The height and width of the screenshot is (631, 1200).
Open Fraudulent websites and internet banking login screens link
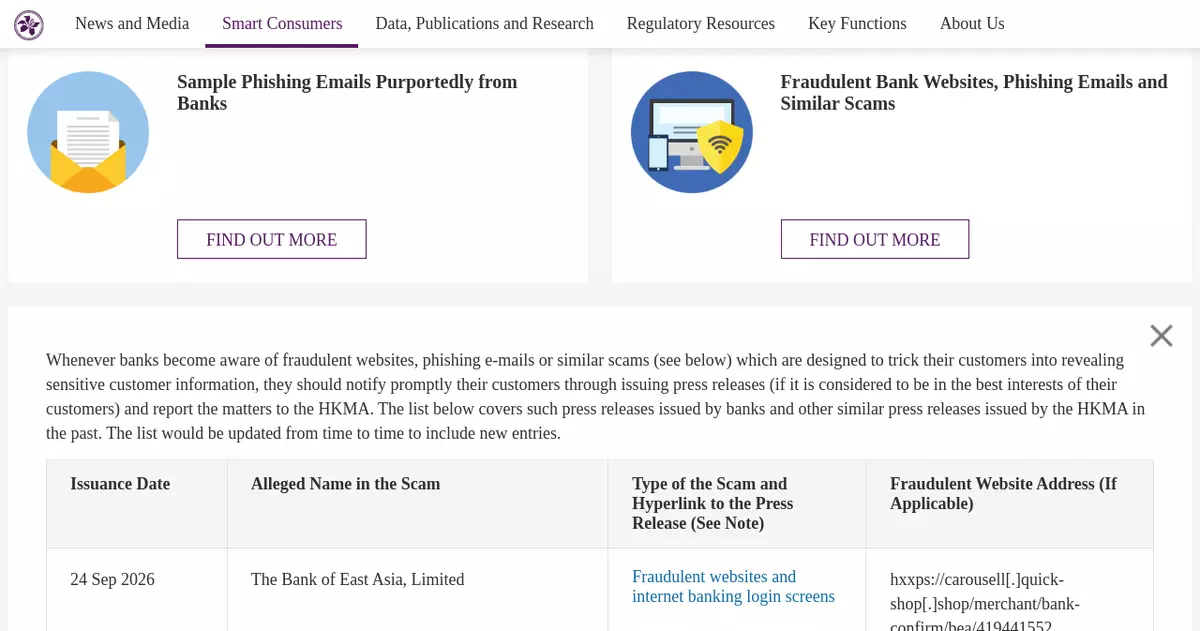coord(733,586)
